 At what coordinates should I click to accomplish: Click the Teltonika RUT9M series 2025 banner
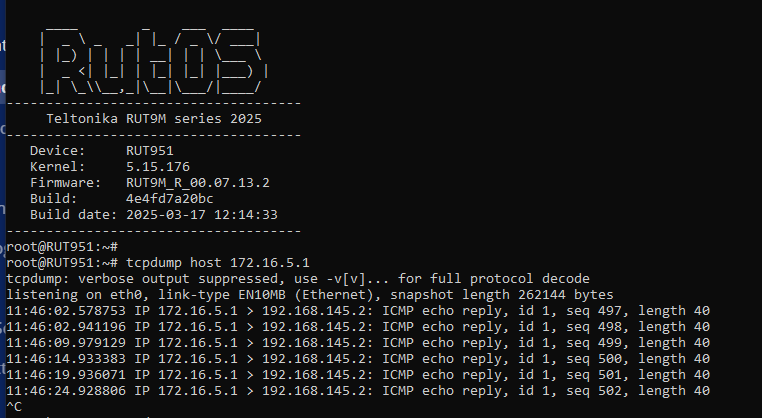(x=154, y=119)
